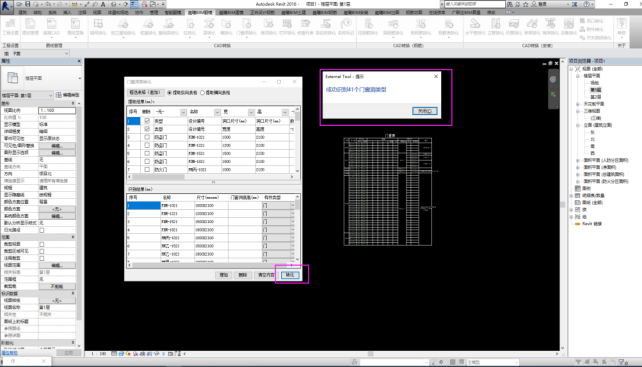Open component type dropdown for first recognized row
This screenshot has width=642, height=367.
point(292,205)
